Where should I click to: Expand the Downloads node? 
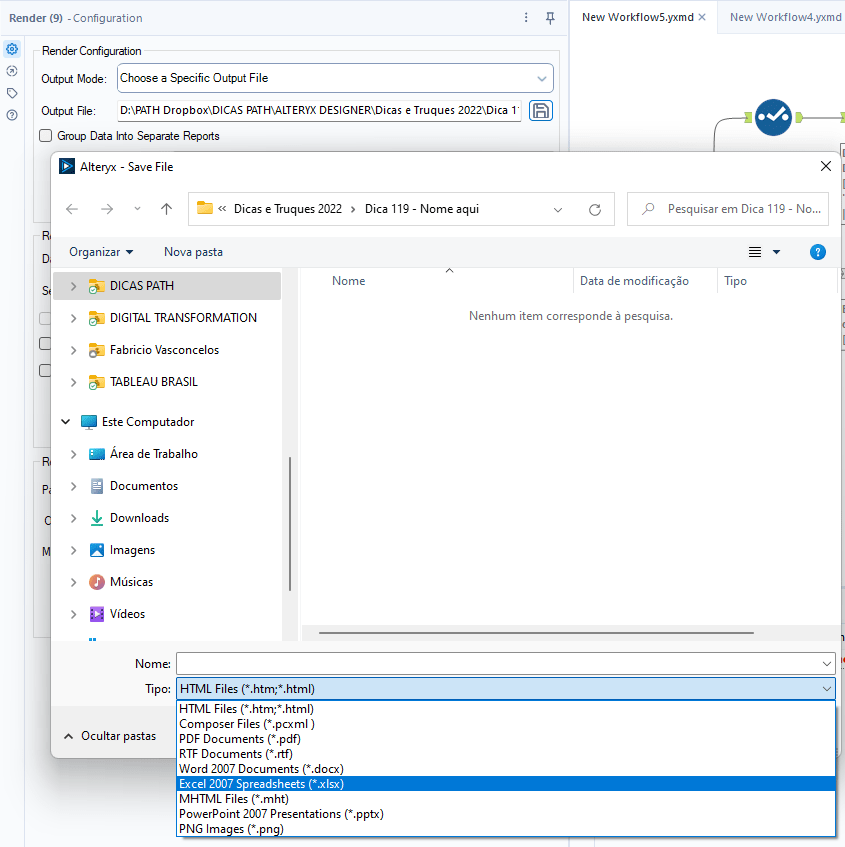pyautogui.click(x=73, y=518)
